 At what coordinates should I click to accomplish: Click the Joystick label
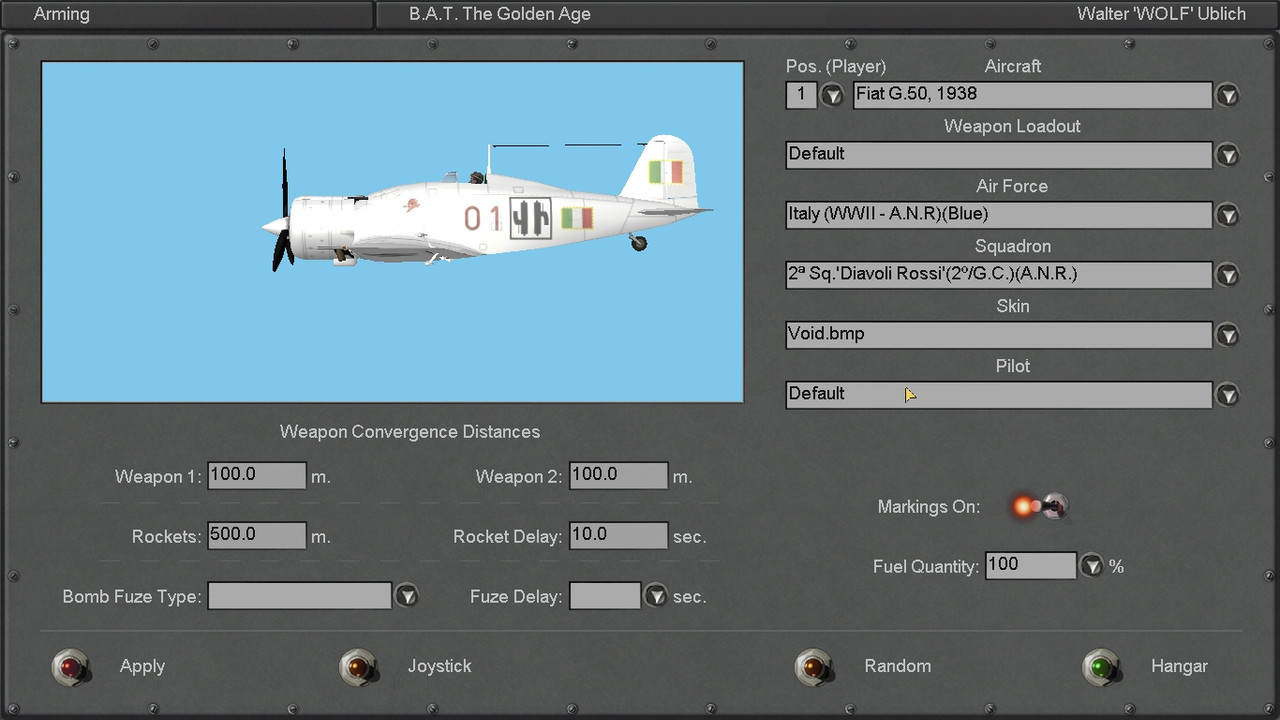tap(439, 666)
